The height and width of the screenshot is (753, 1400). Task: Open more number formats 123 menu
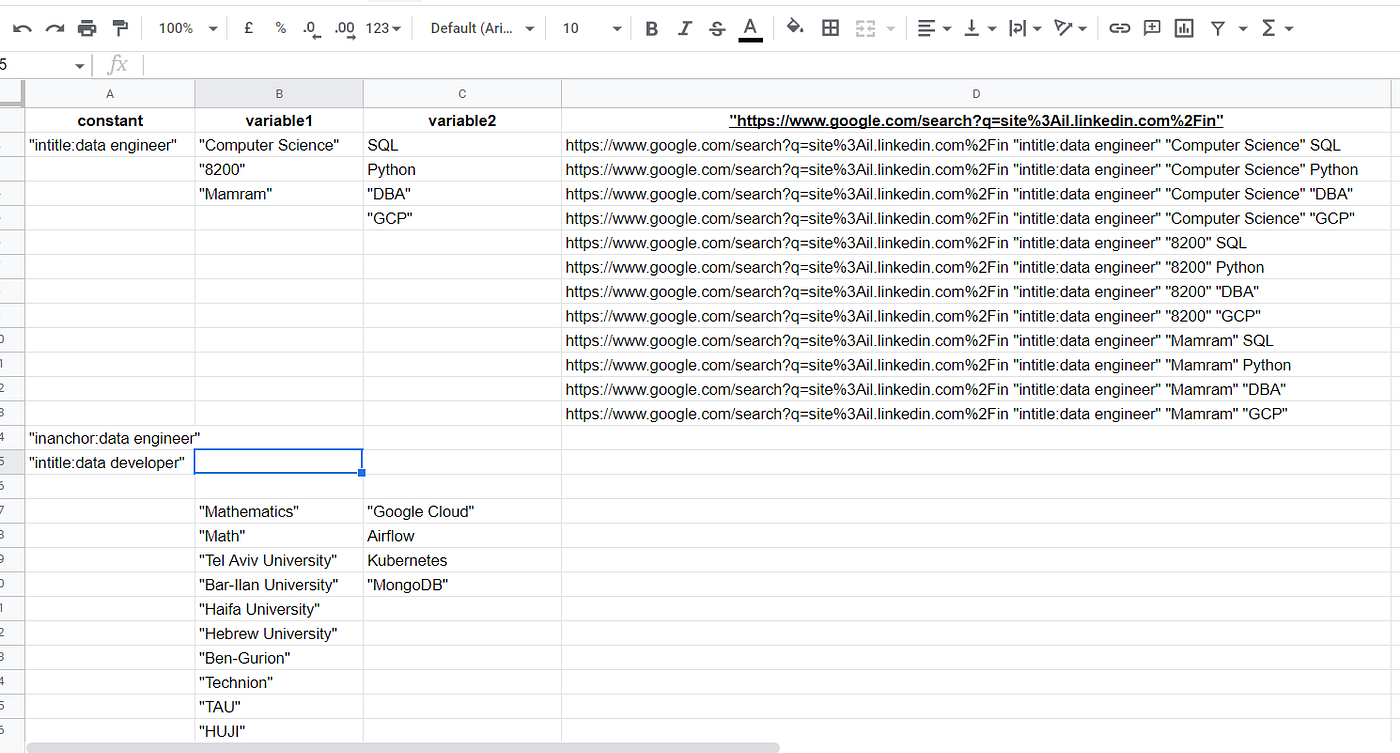click(384, 28)
